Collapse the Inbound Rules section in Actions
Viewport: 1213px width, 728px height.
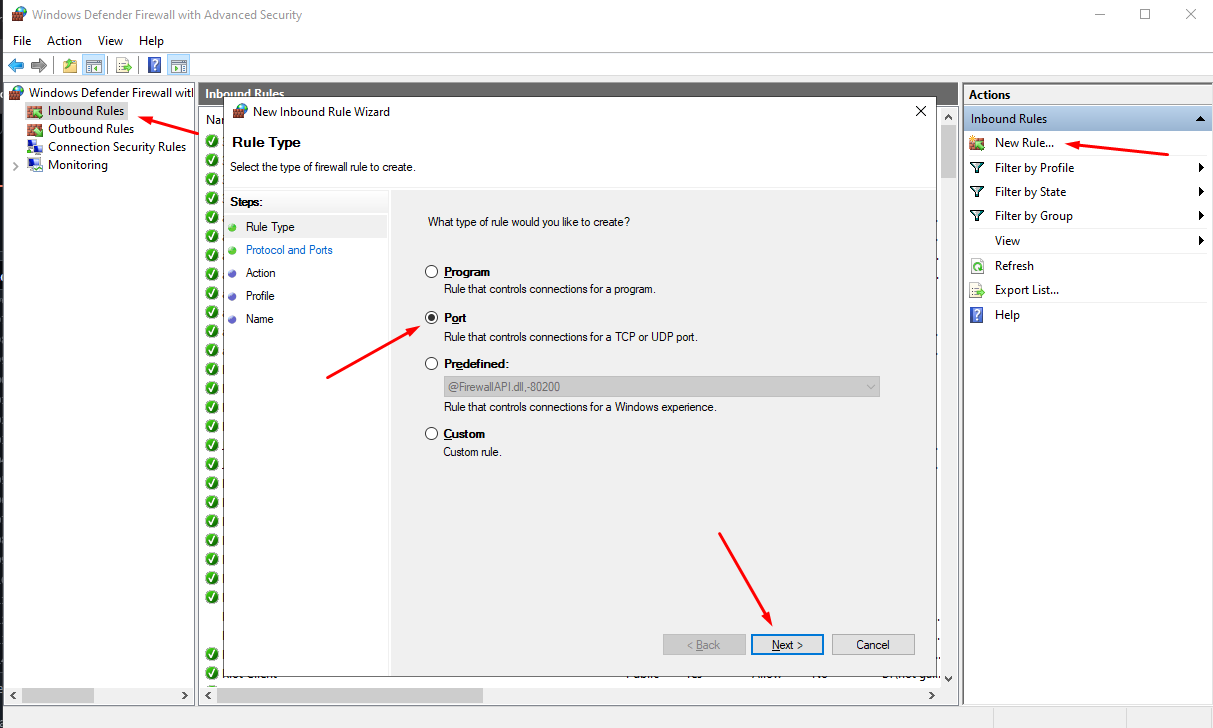tap(1200, 119)
